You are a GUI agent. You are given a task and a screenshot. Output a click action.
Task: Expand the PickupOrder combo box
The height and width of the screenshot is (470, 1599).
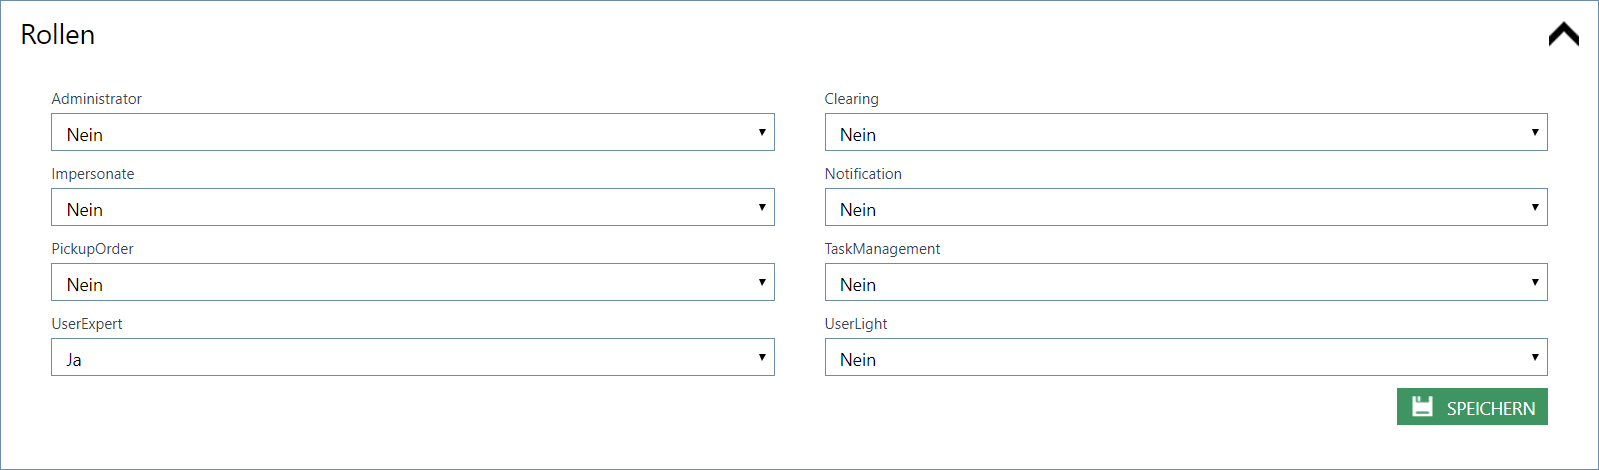point(412,283)
